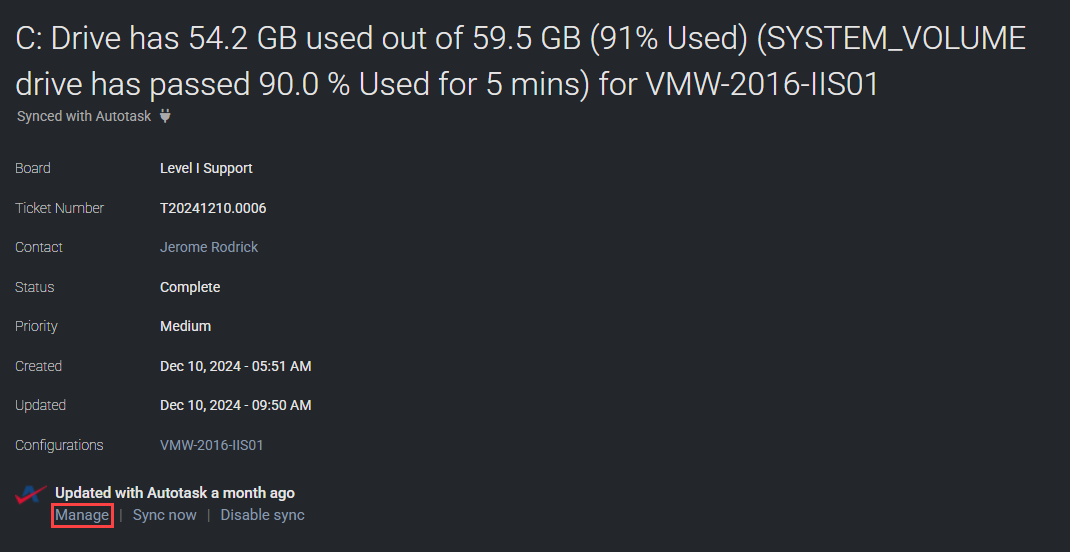The image size is (1070, 552).
Task: Click the updated date Dec 10, 09:50 AM
Action: [x=235, y=405]
